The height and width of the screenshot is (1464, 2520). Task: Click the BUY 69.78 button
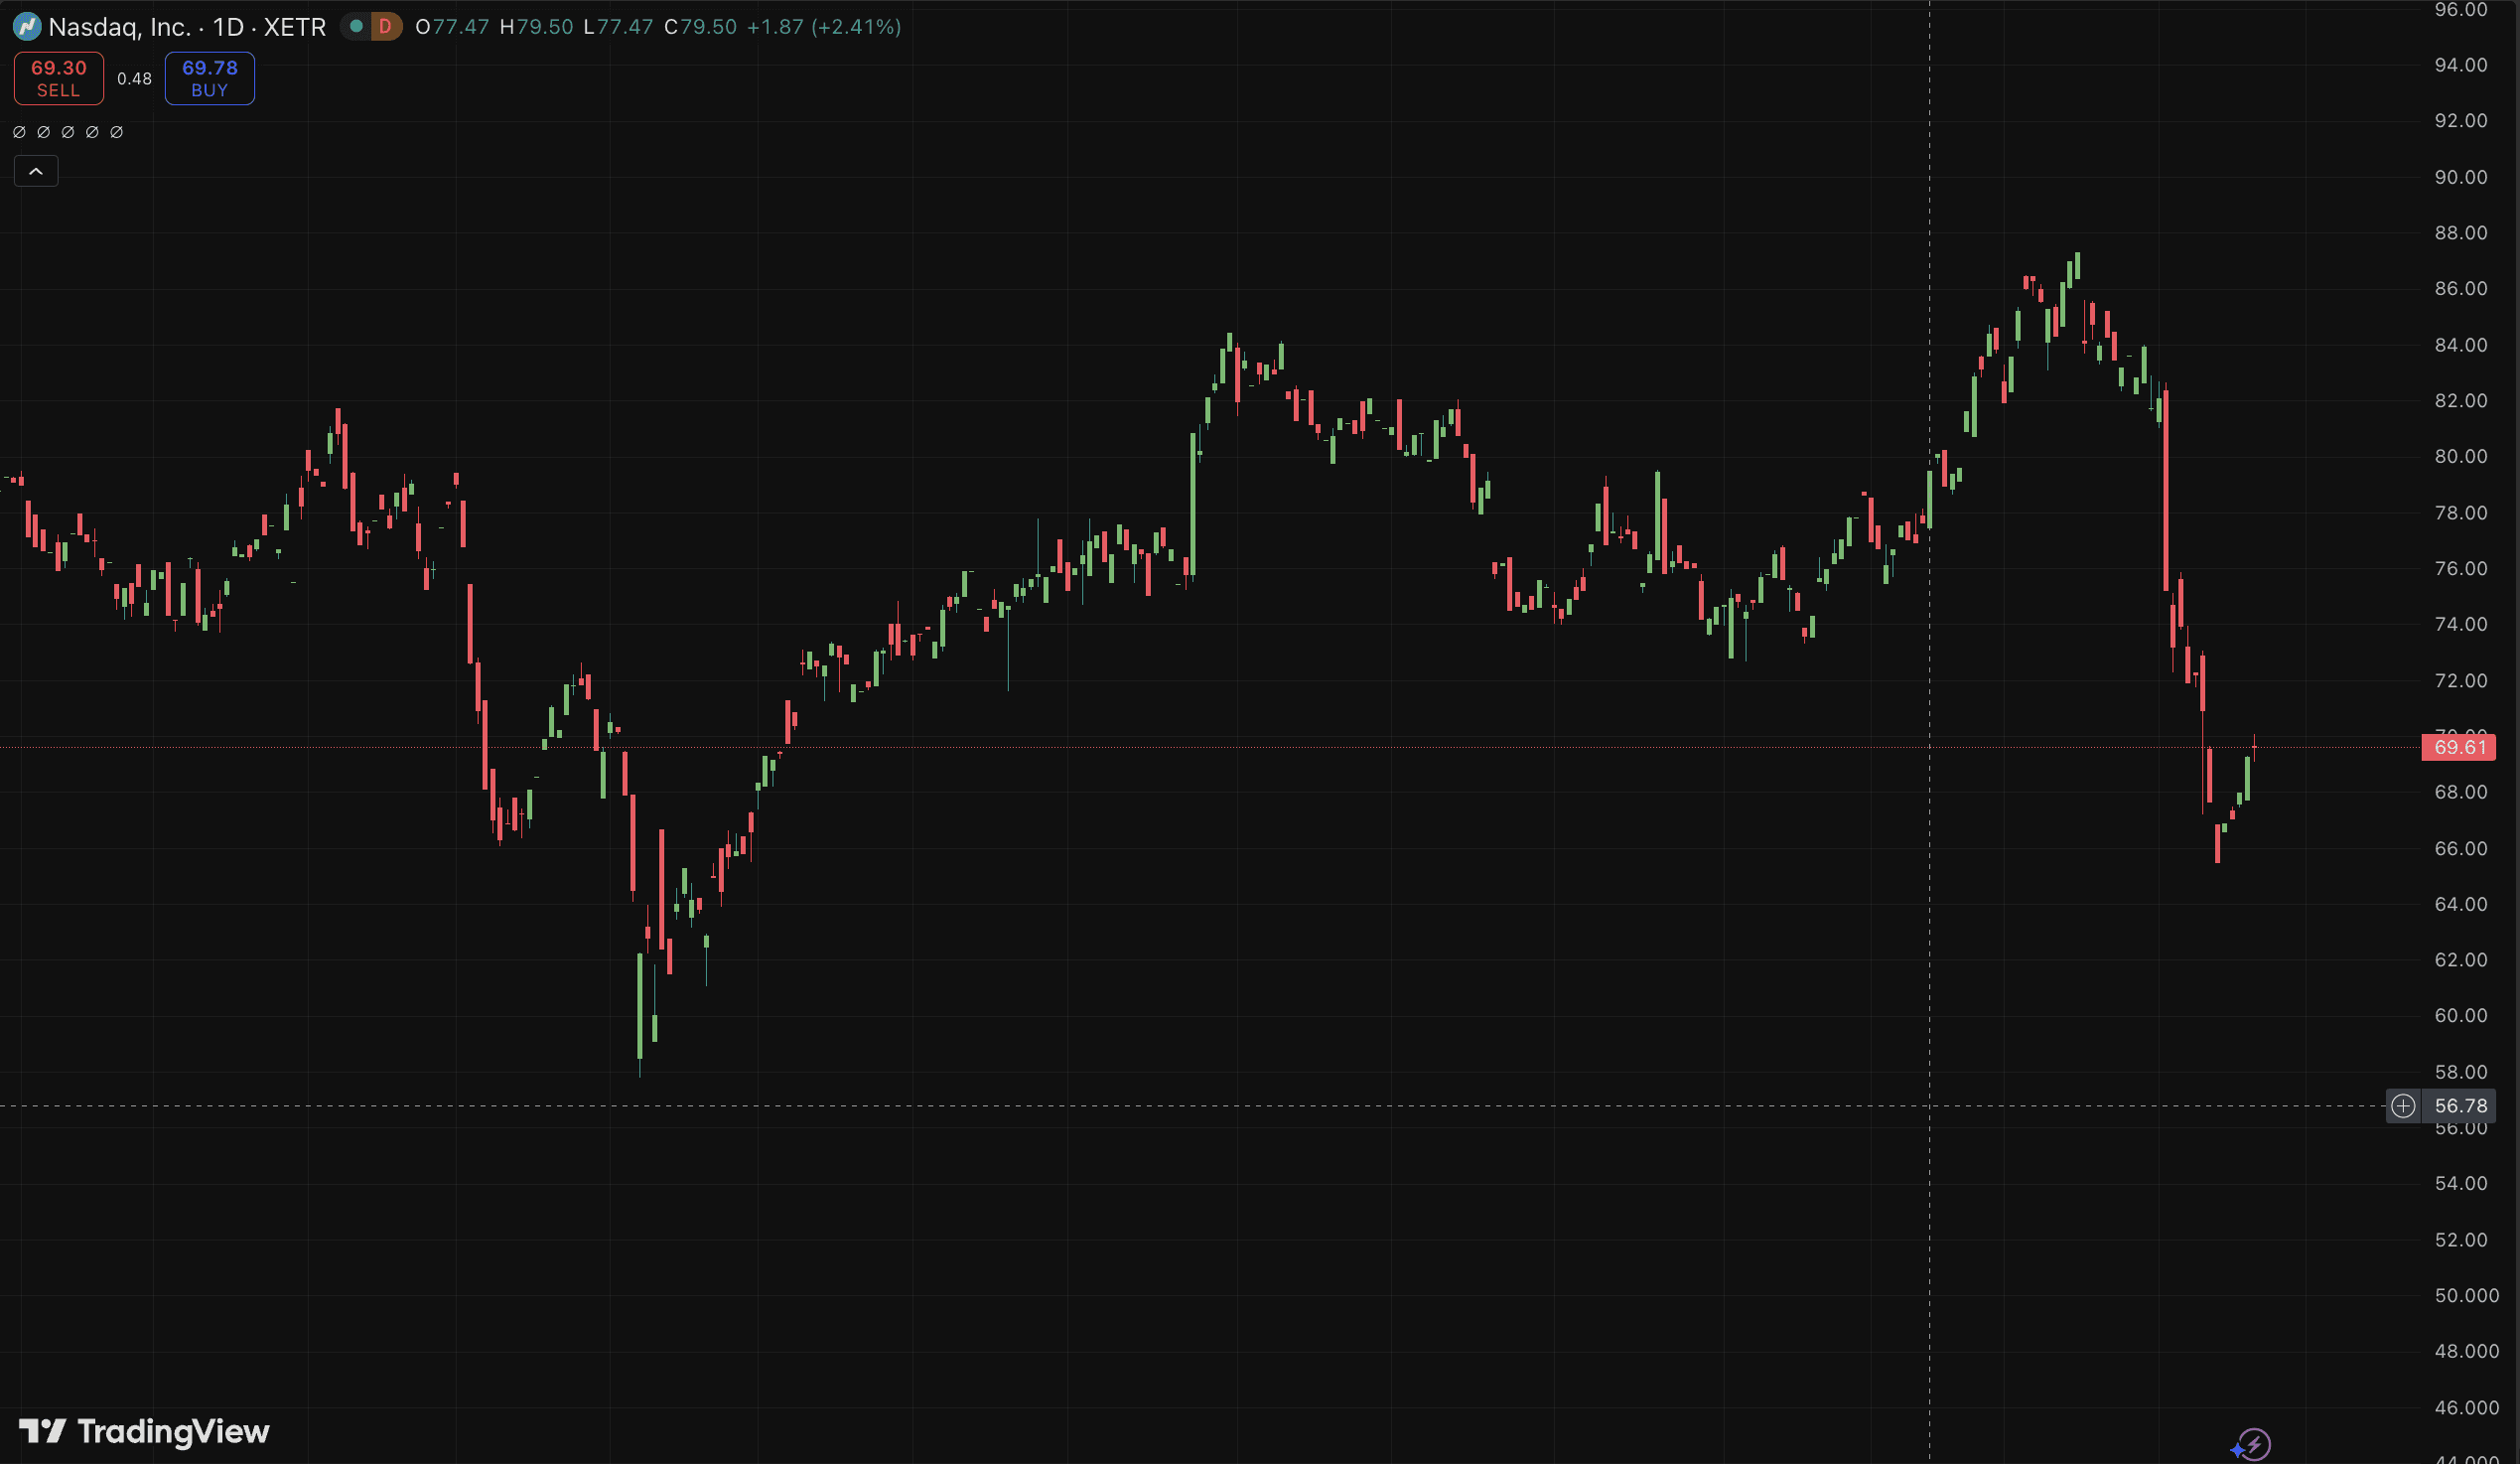[210, 78]
